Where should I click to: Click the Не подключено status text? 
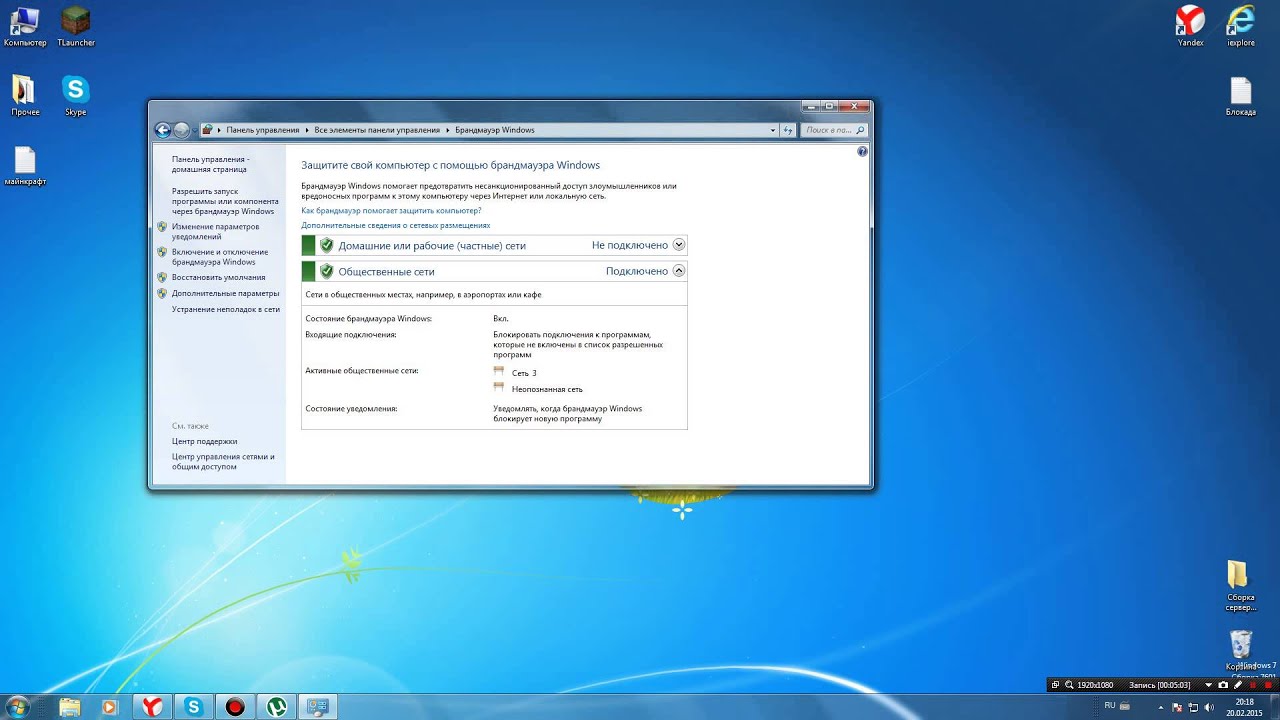[629, 245]
